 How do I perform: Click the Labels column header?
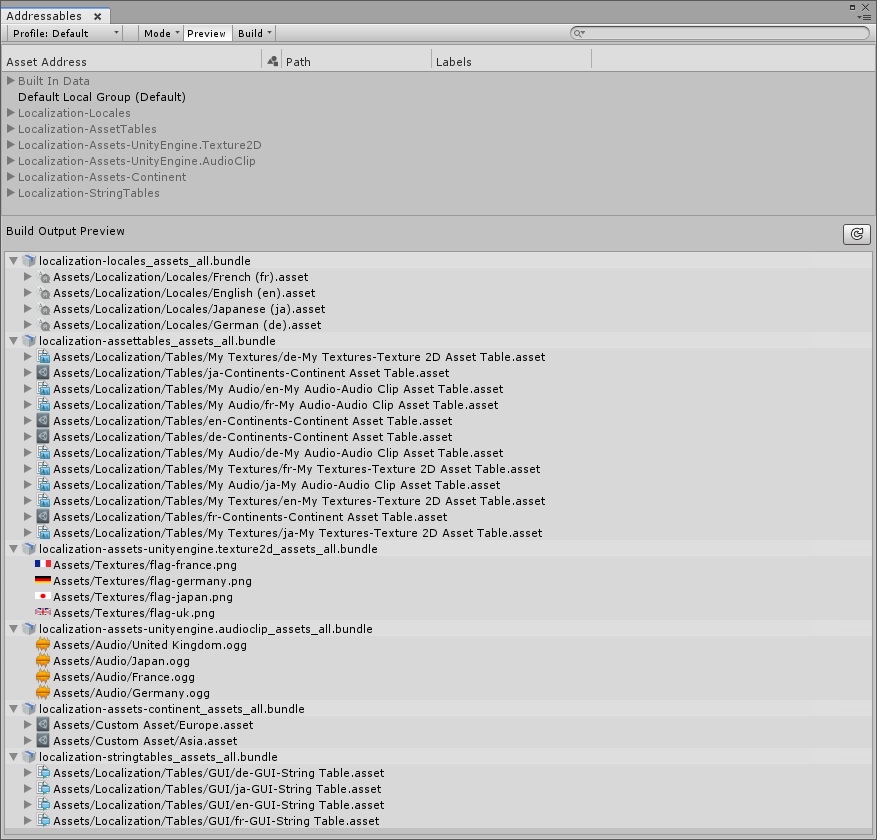pyautogui.click(x=453, y=61)
